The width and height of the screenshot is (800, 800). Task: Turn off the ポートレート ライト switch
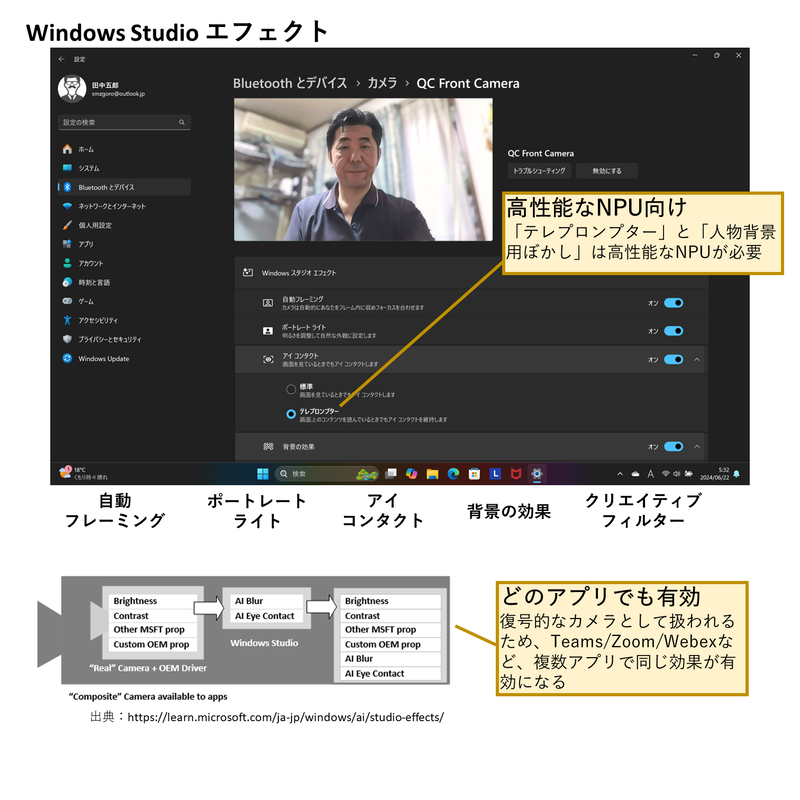[x=672, y=330]
